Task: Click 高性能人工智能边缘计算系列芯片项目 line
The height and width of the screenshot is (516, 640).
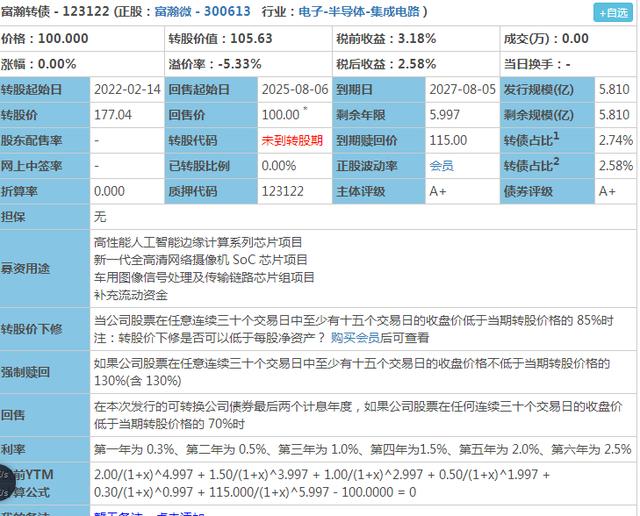Action: point(198,242)
